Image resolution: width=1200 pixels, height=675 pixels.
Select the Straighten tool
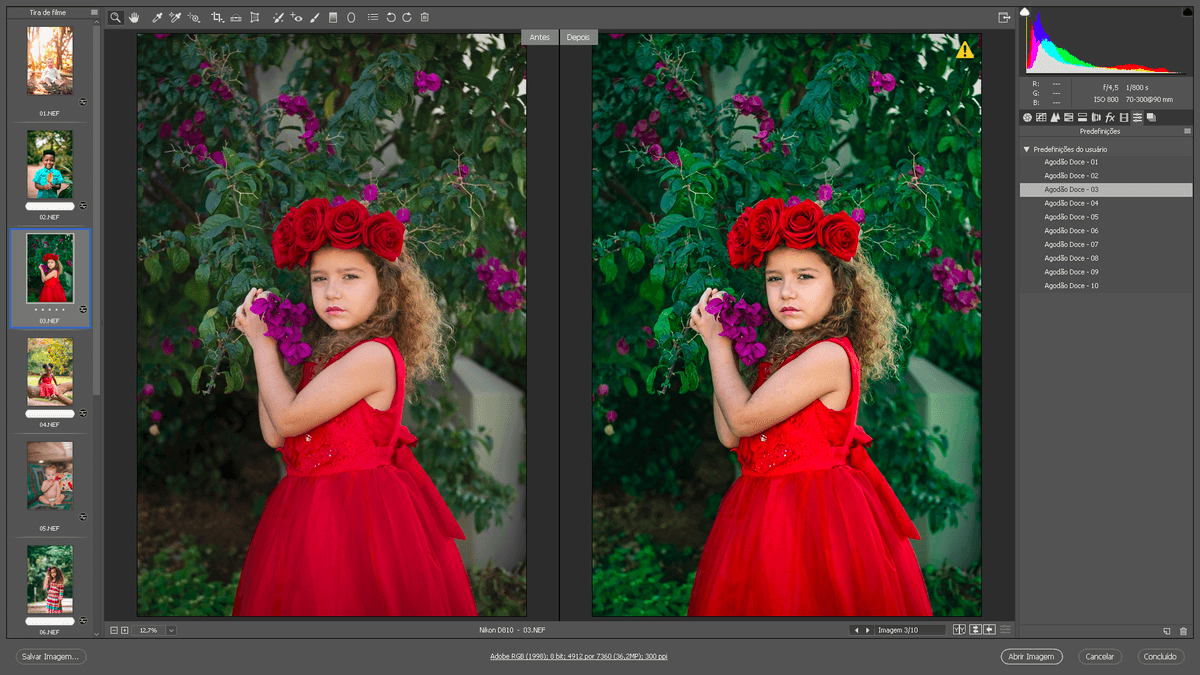[236, 18]
